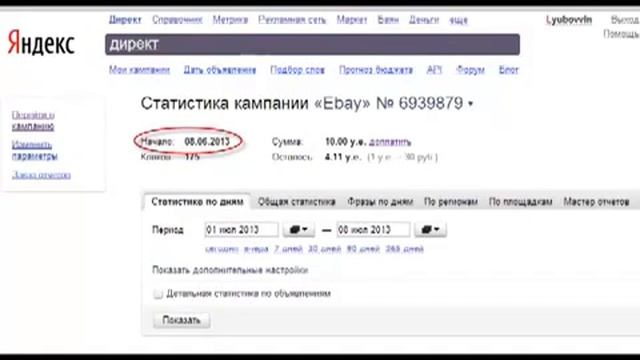Select сегодня period shortcut

tap(222, 249)
